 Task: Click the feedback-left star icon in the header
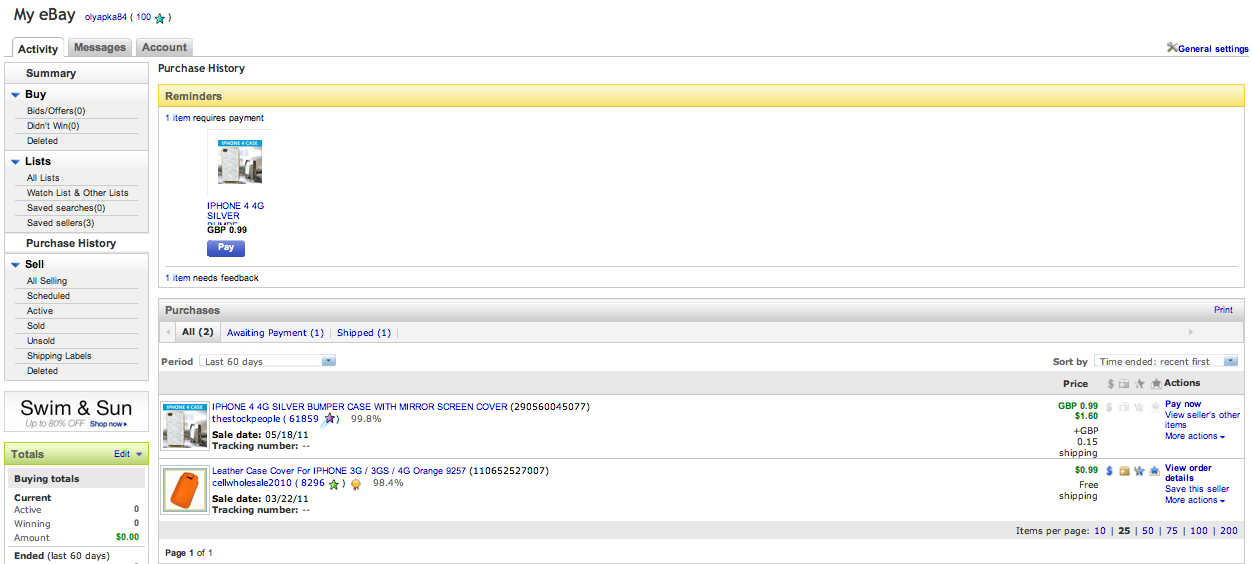[1139, 384]
